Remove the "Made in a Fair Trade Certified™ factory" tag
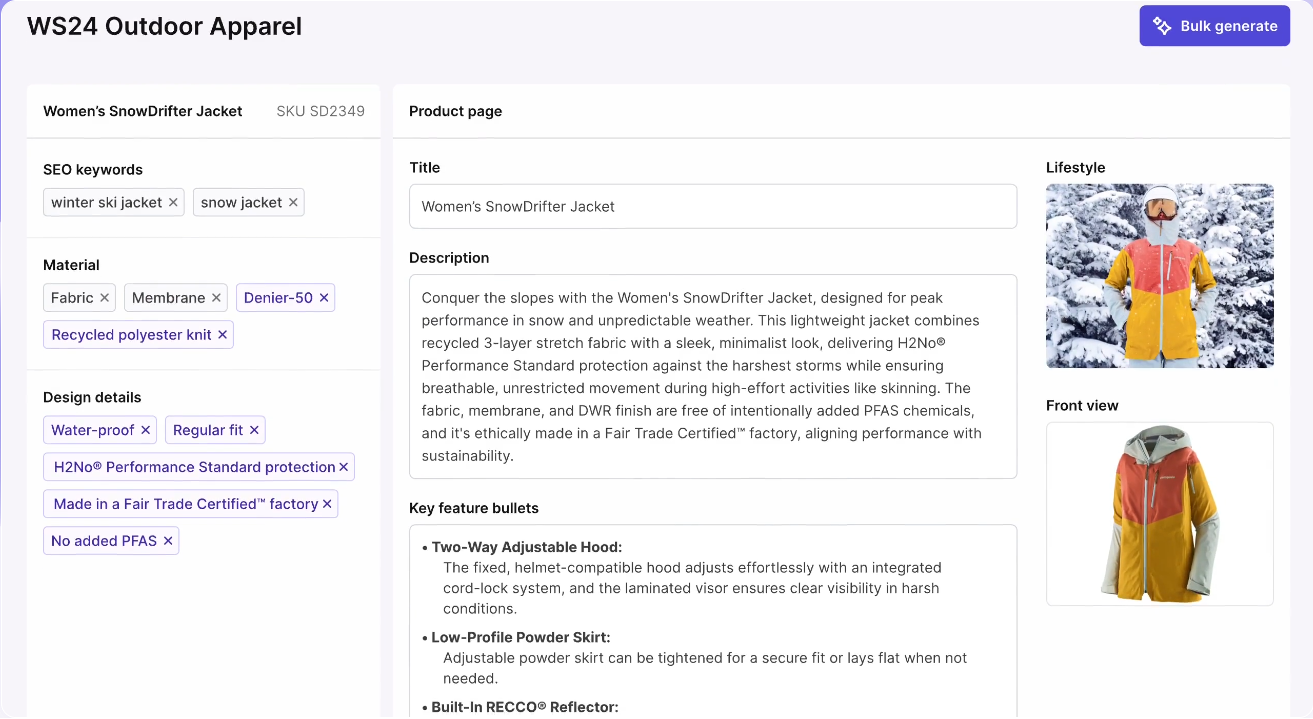 coord(327,503)
